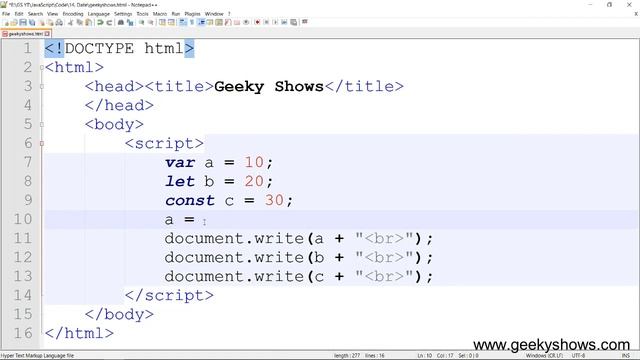Image resolution: width=640 pixels, height=360 pixels.
Task: Click 'length : 277' in the status bar
Action: (347, 356)
